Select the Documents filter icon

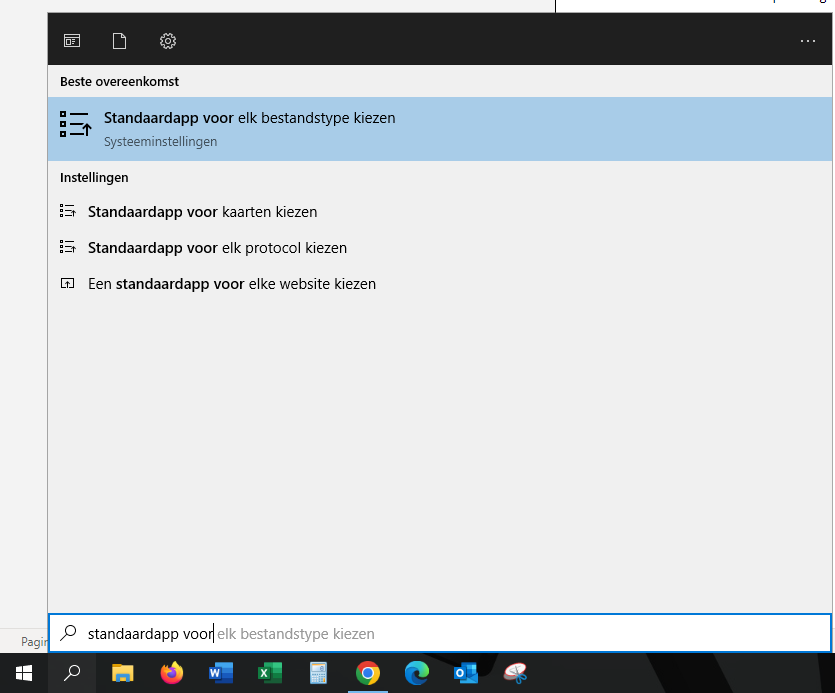pyautogui.click(x=120, y=41)
